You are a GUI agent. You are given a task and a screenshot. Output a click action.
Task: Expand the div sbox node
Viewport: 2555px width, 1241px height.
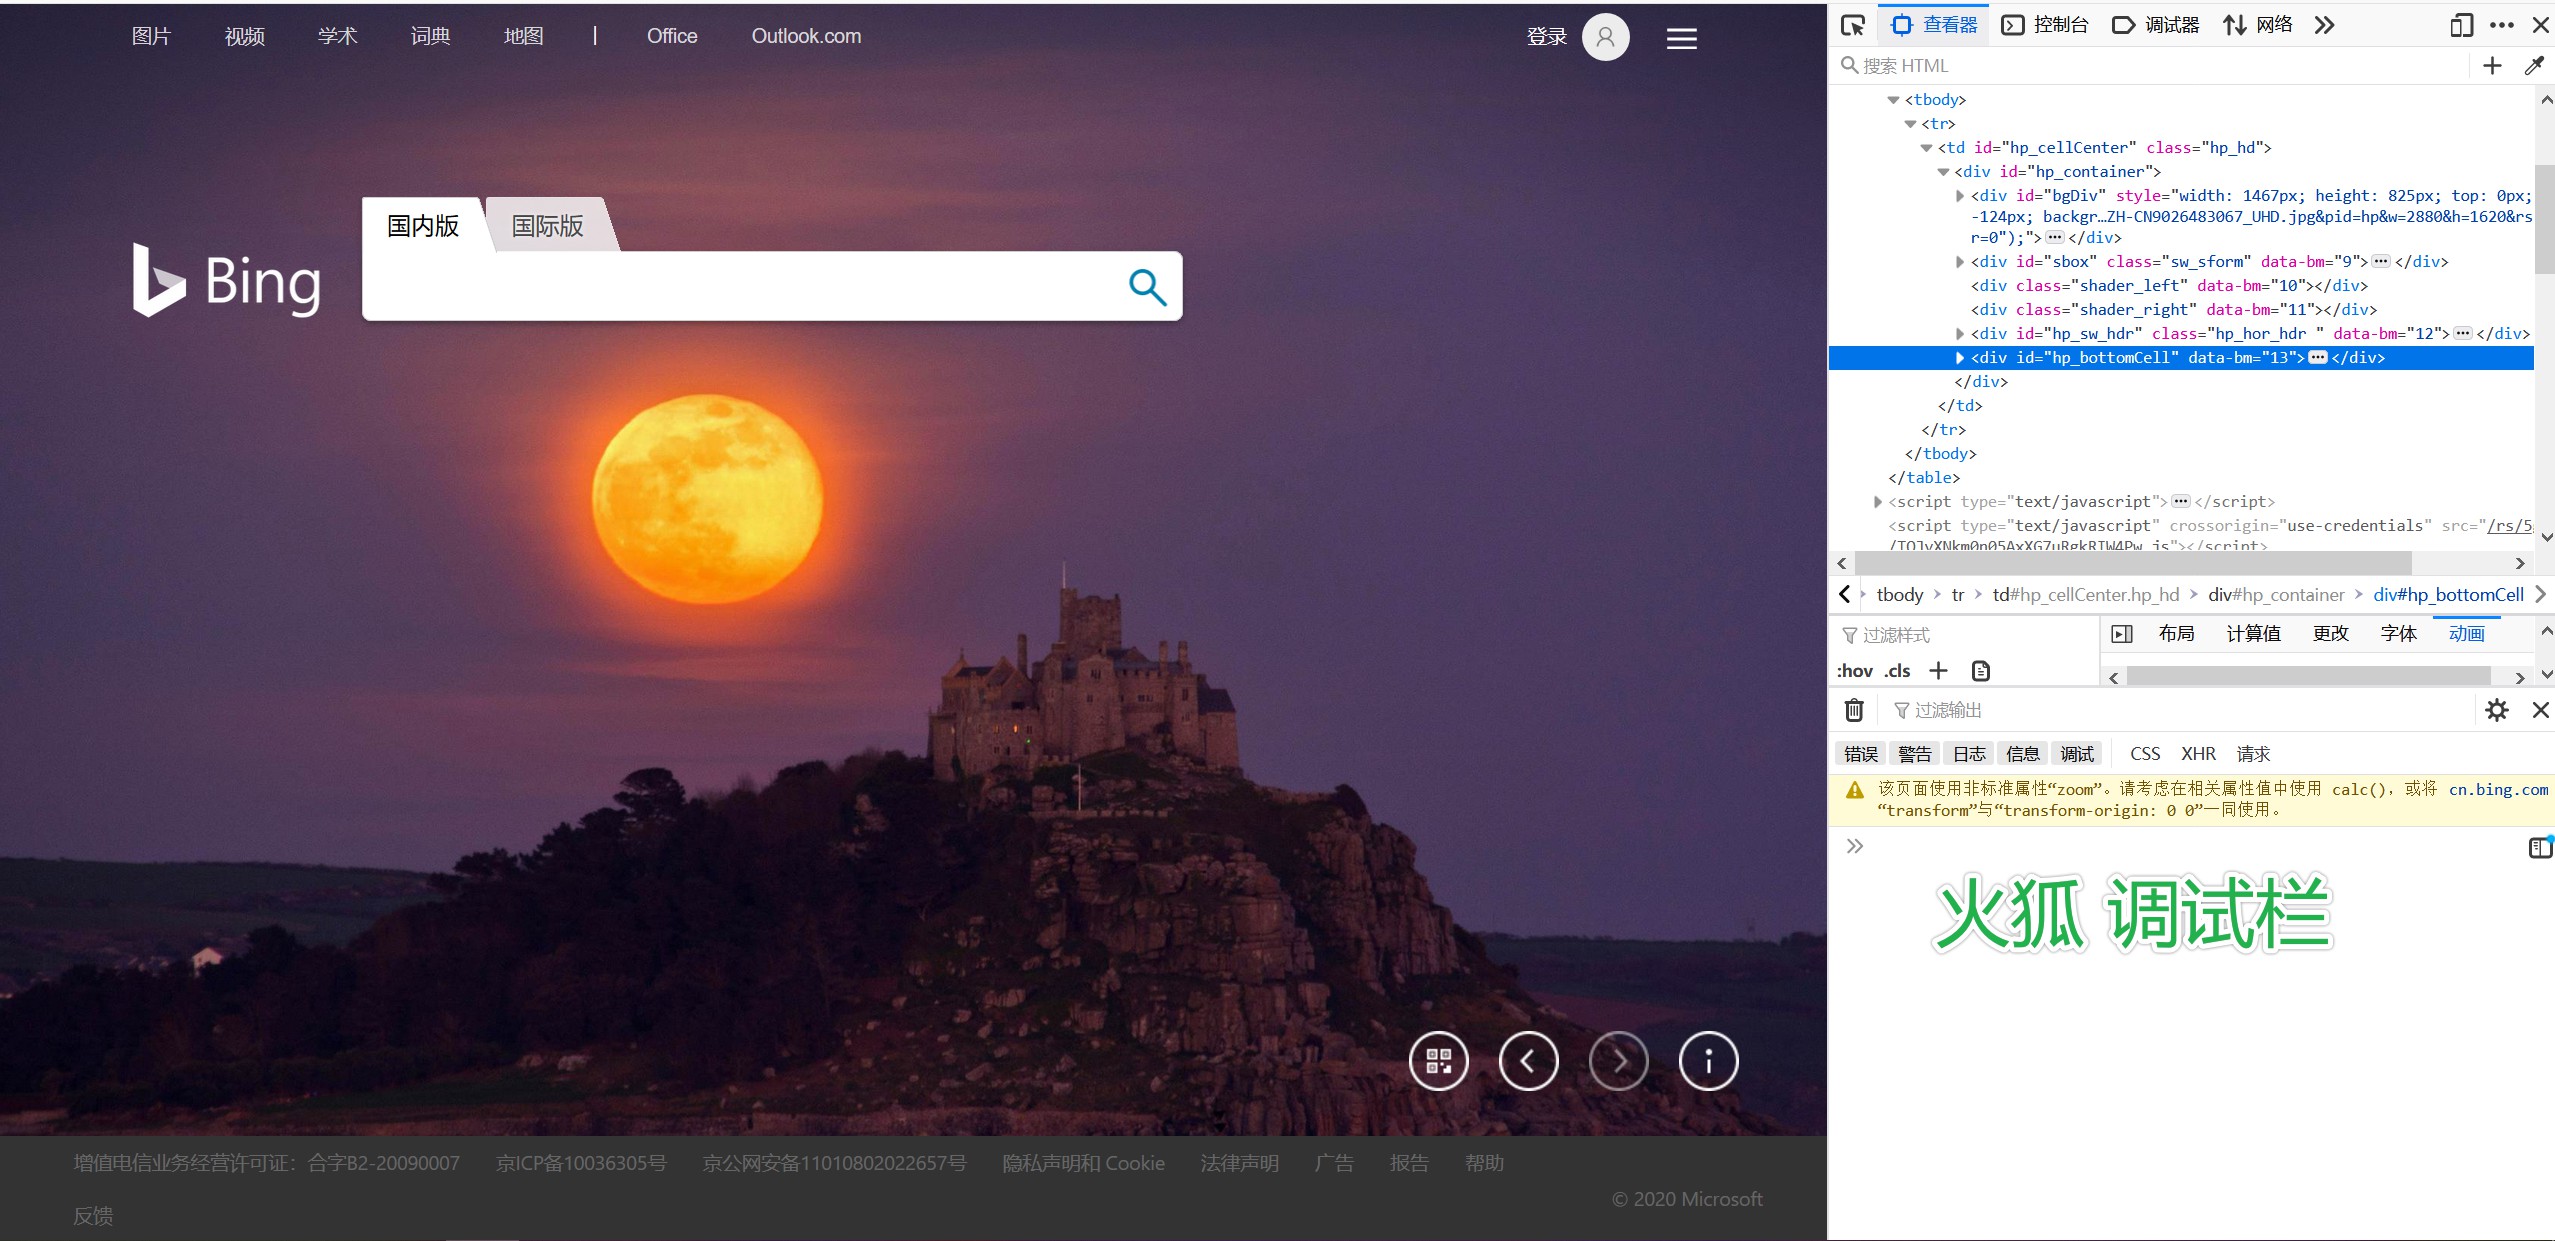[1960, 262]
